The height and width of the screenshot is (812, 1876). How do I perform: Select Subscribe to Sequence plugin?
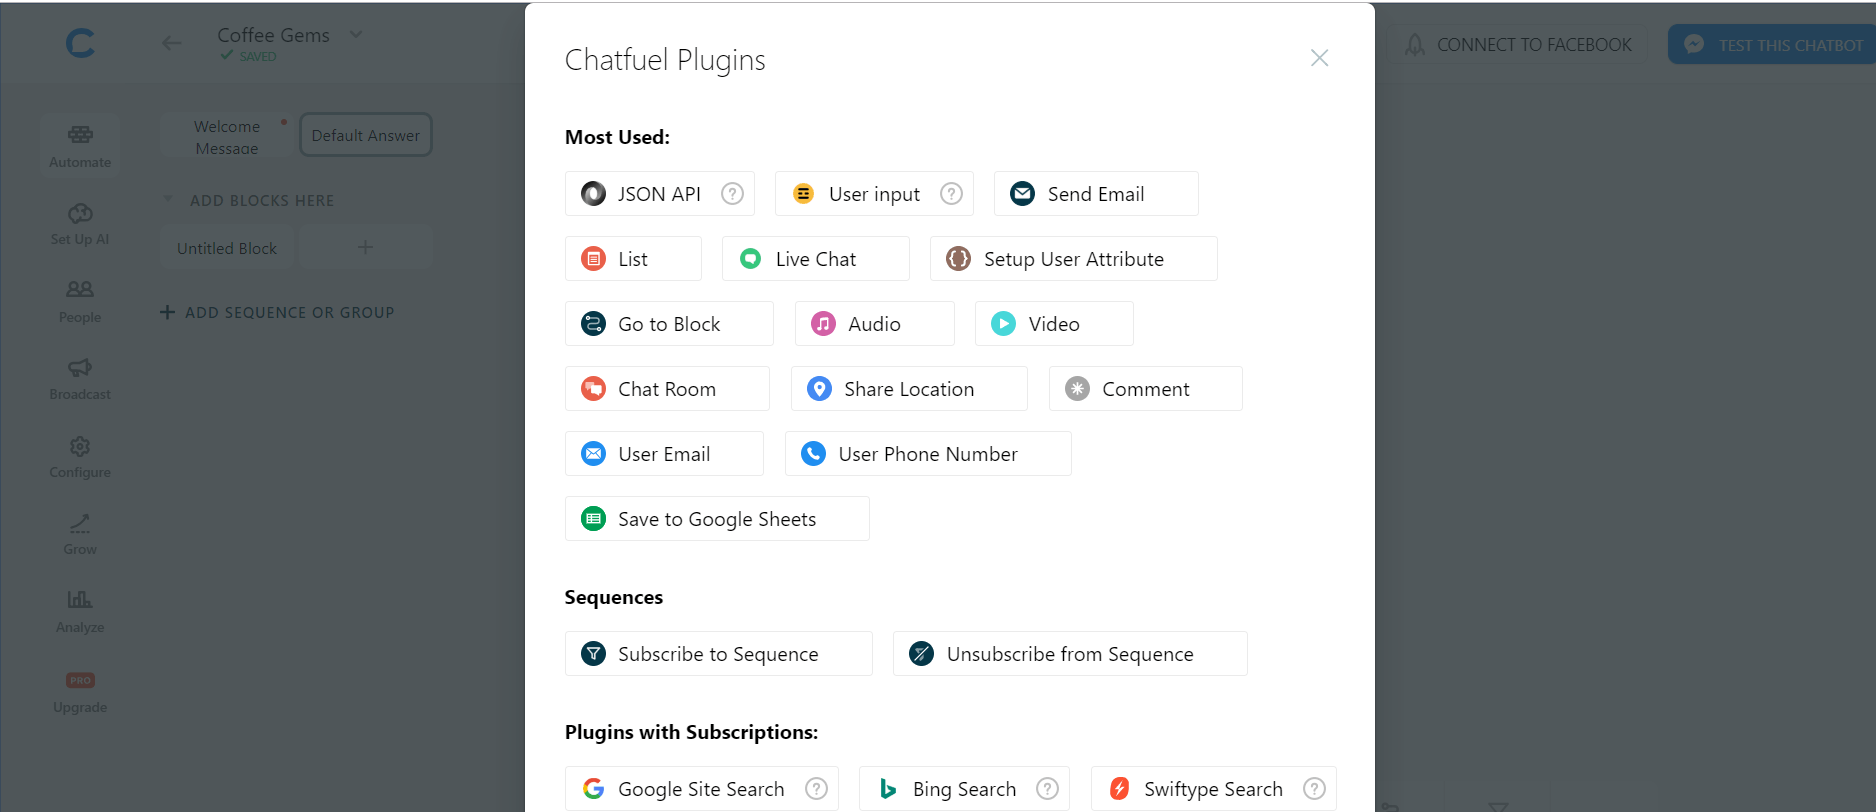(x=718, y=654)
